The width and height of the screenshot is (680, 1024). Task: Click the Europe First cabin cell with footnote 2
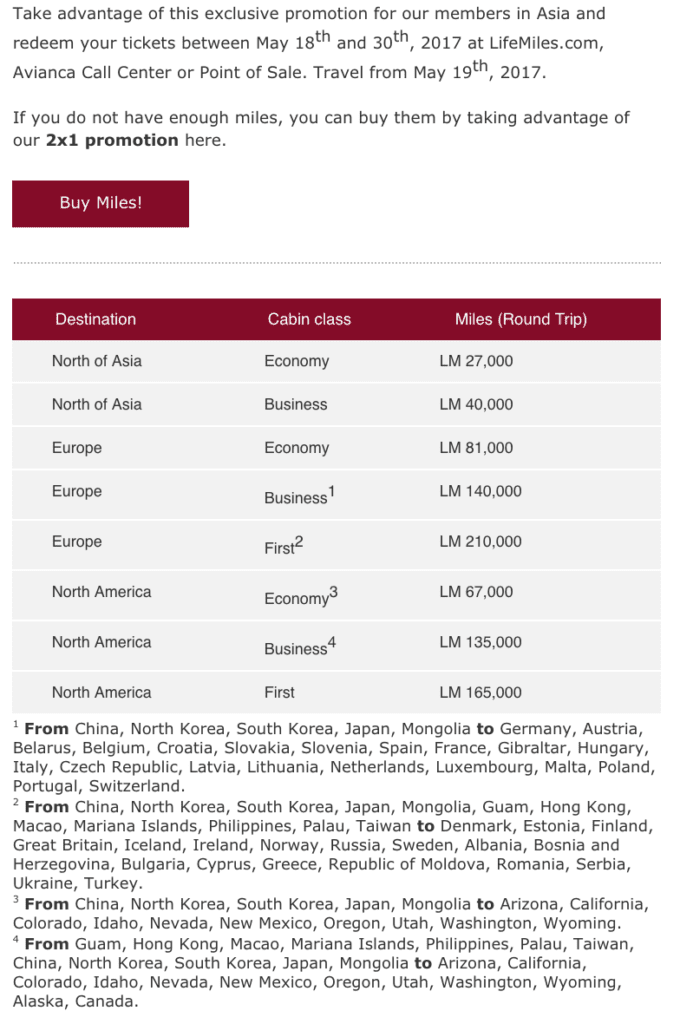click(283, 546)
